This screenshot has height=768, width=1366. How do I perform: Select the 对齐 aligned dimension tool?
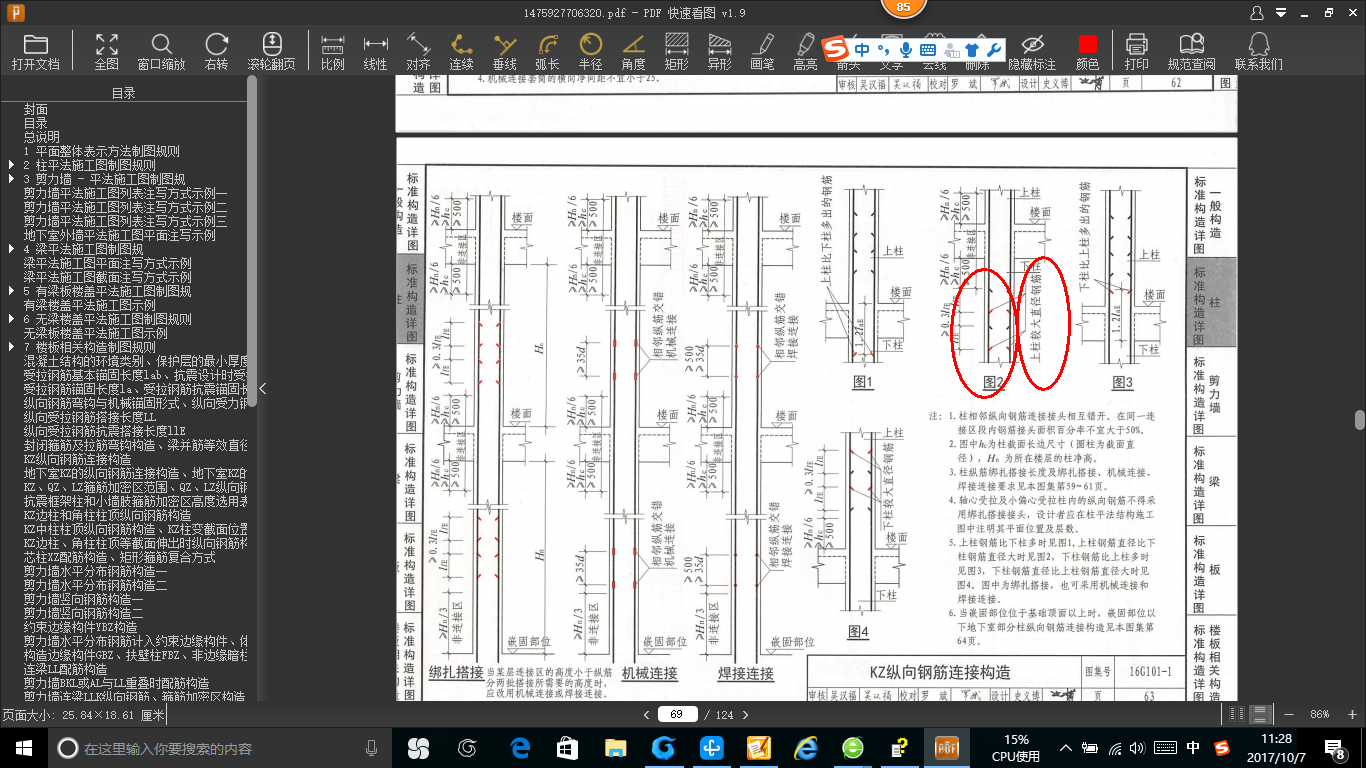click(418, 51)
